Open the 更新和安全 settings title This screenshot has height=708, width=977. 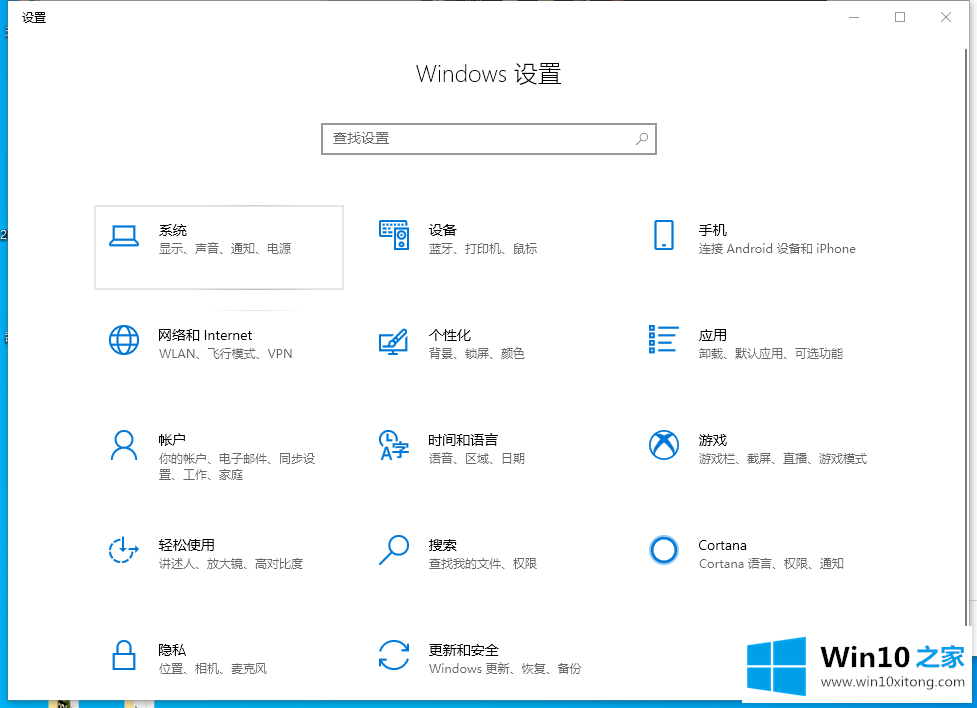464,650
